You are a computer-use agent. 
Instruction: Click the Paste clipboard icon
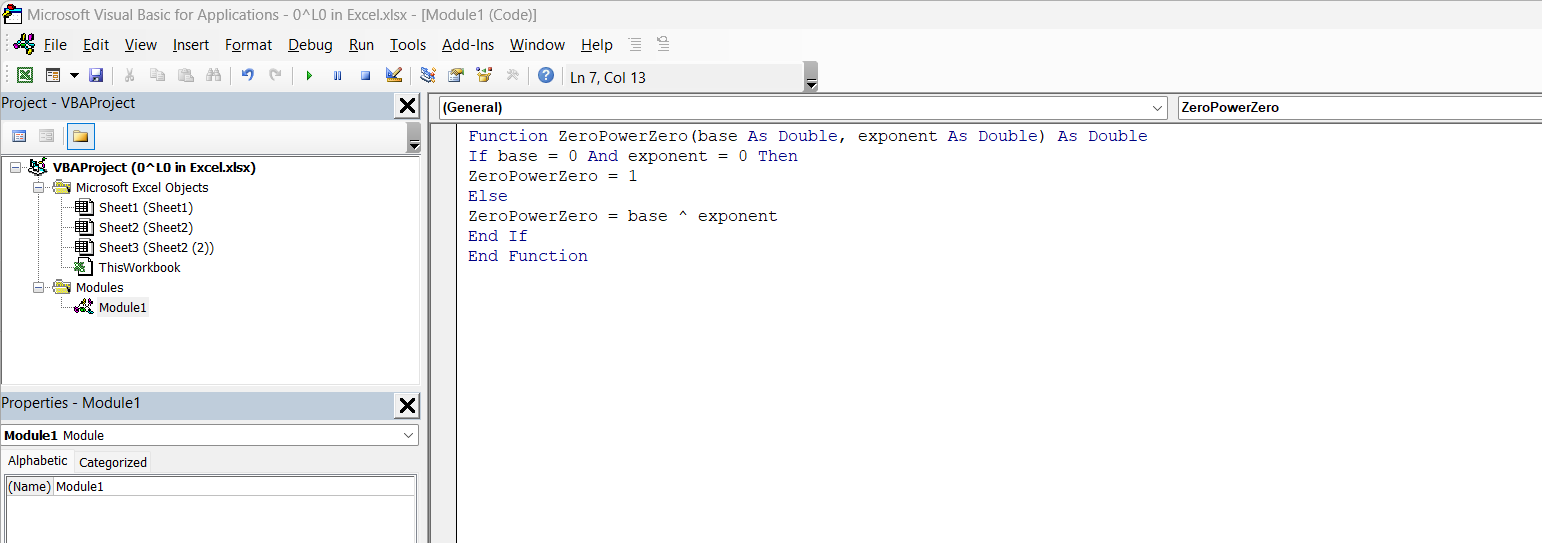(185, 76)
